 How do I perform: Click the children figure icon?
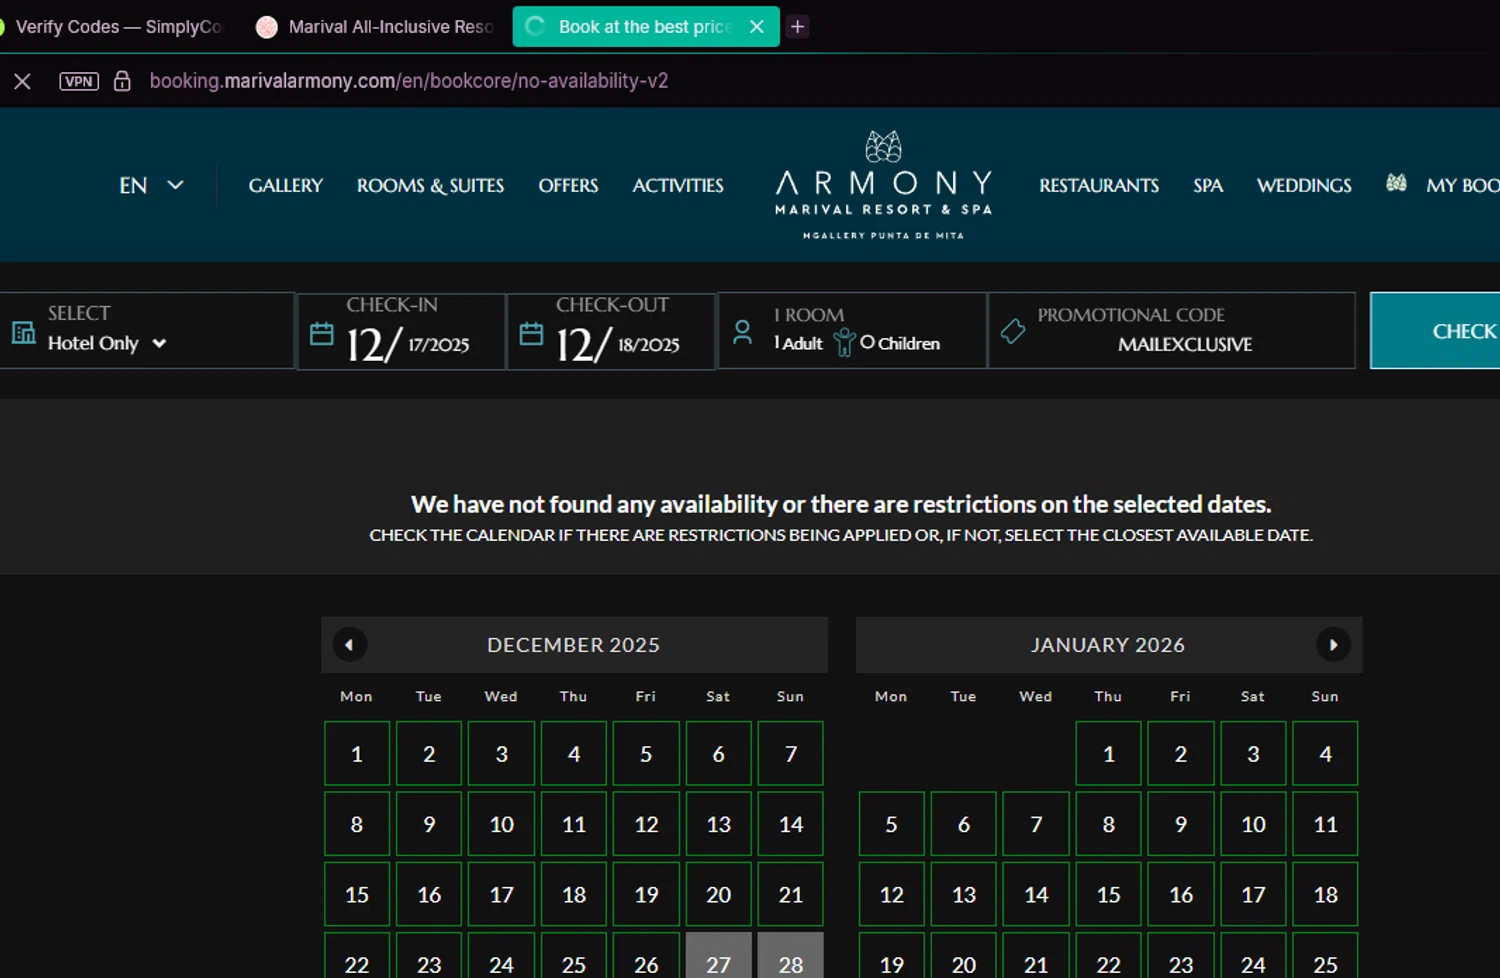click(844, 343)
